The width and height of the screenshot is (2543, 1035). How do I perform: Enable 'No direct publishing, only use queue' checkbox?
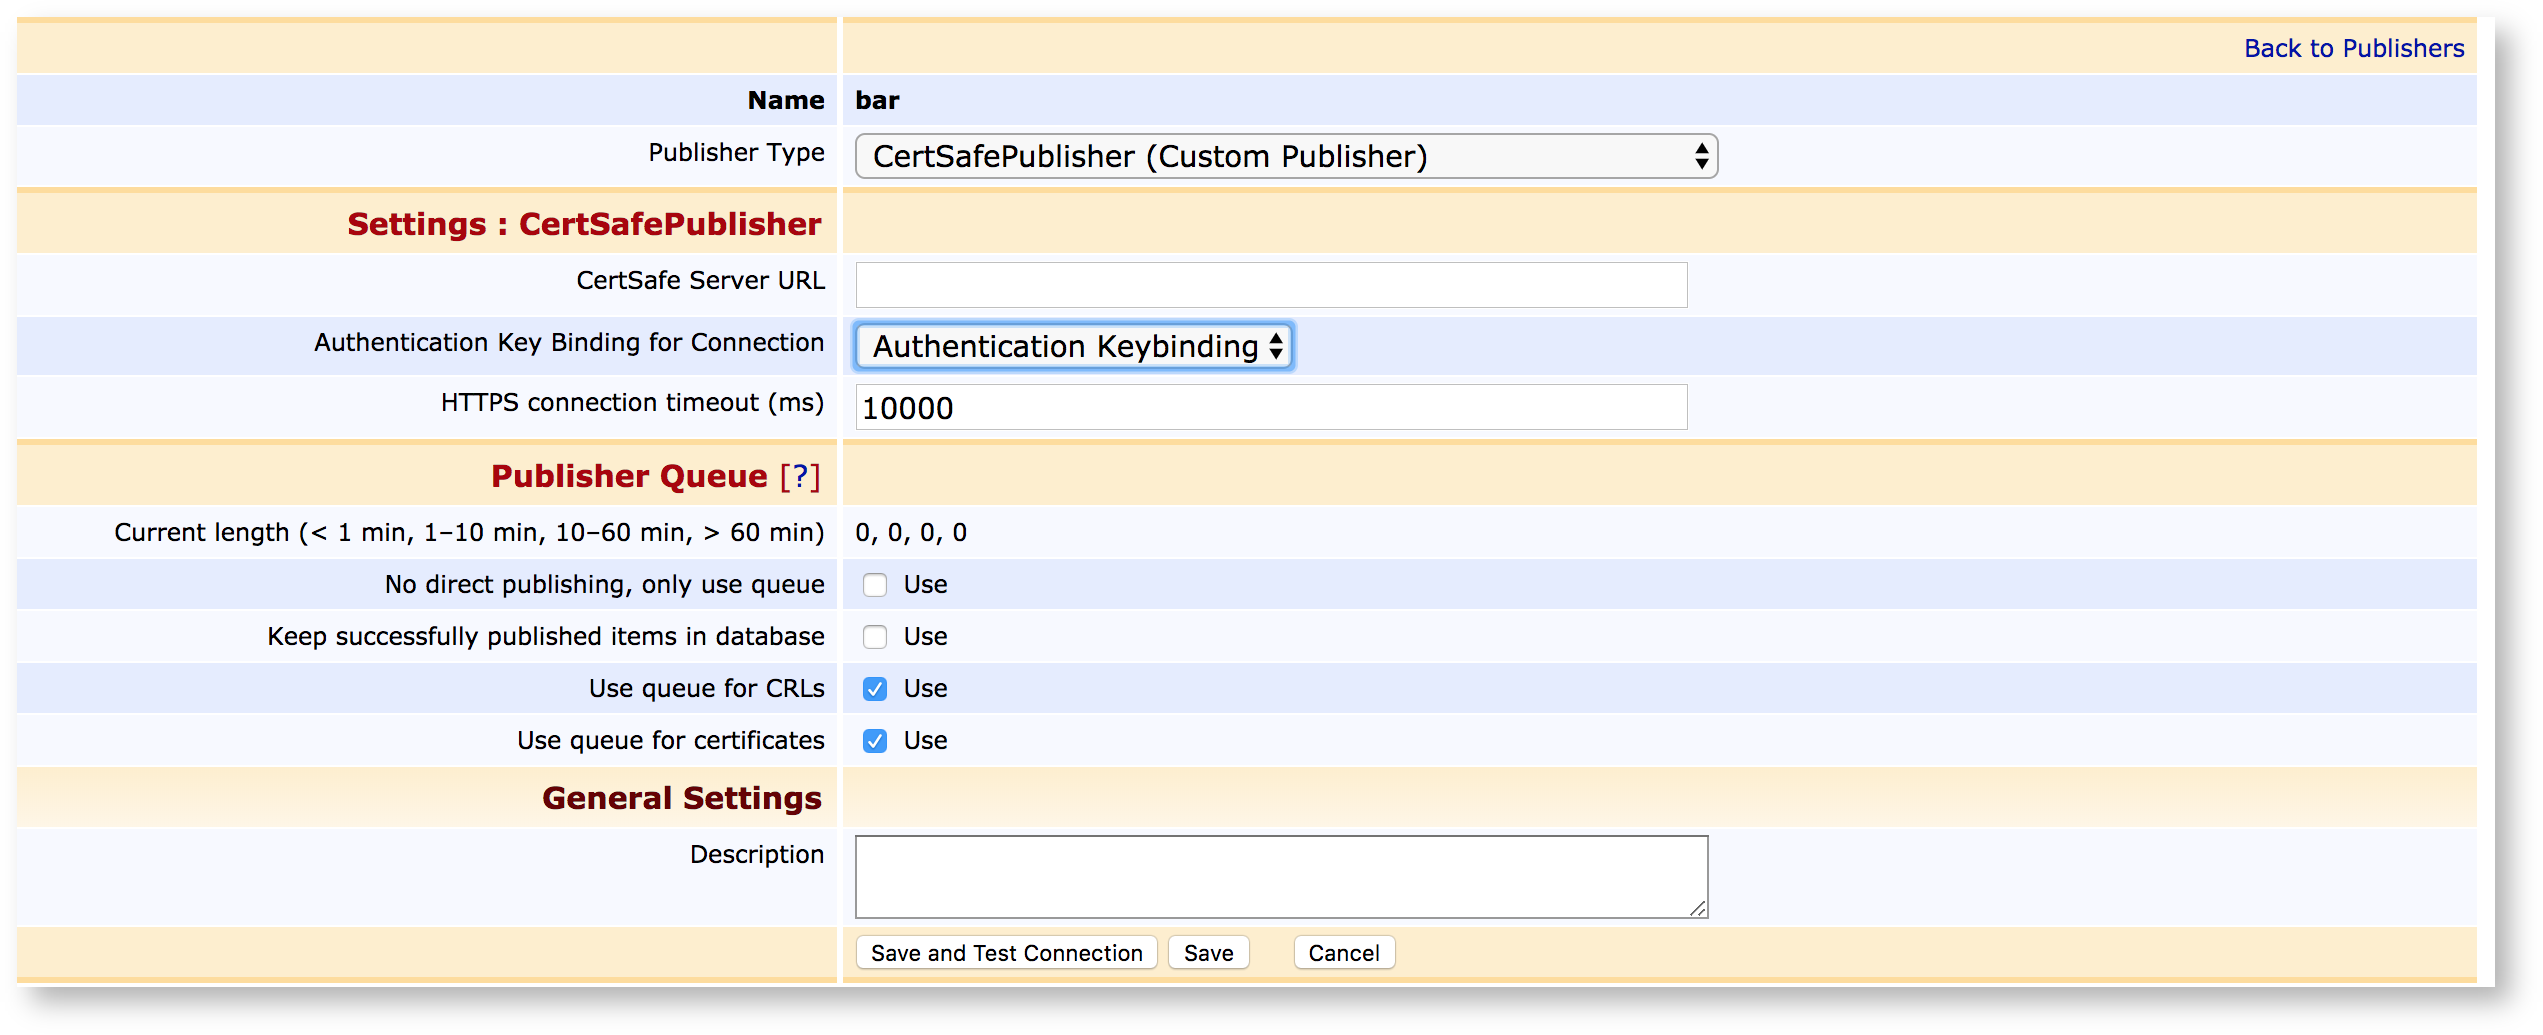pyautogui.click(x=875, y=585)
